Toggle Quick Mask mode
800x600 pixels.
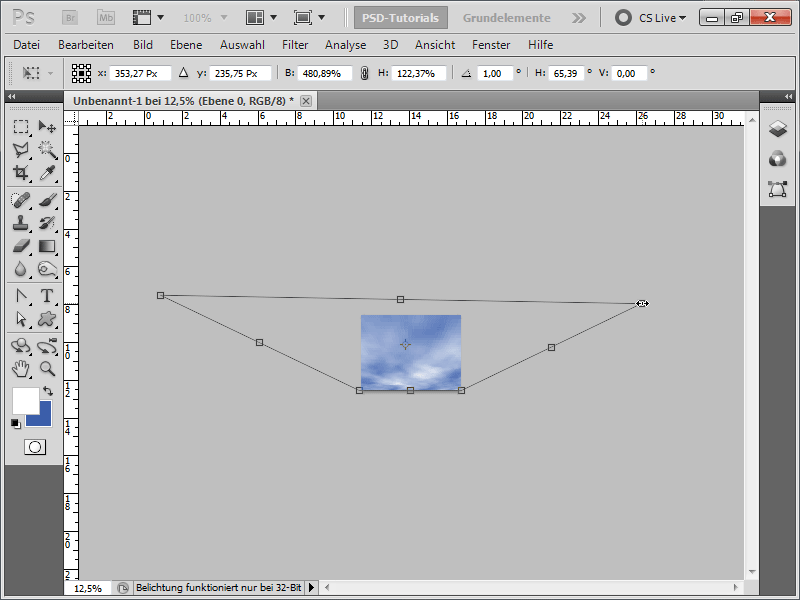[x=35, y=447]
